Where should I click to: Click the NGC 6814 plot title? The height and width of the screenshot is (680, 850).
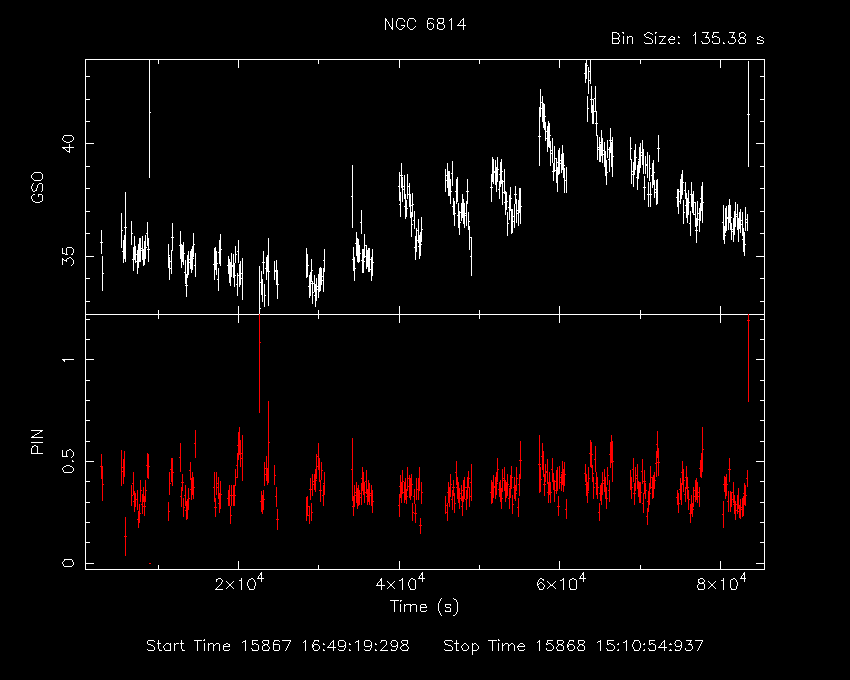(425, 24)
